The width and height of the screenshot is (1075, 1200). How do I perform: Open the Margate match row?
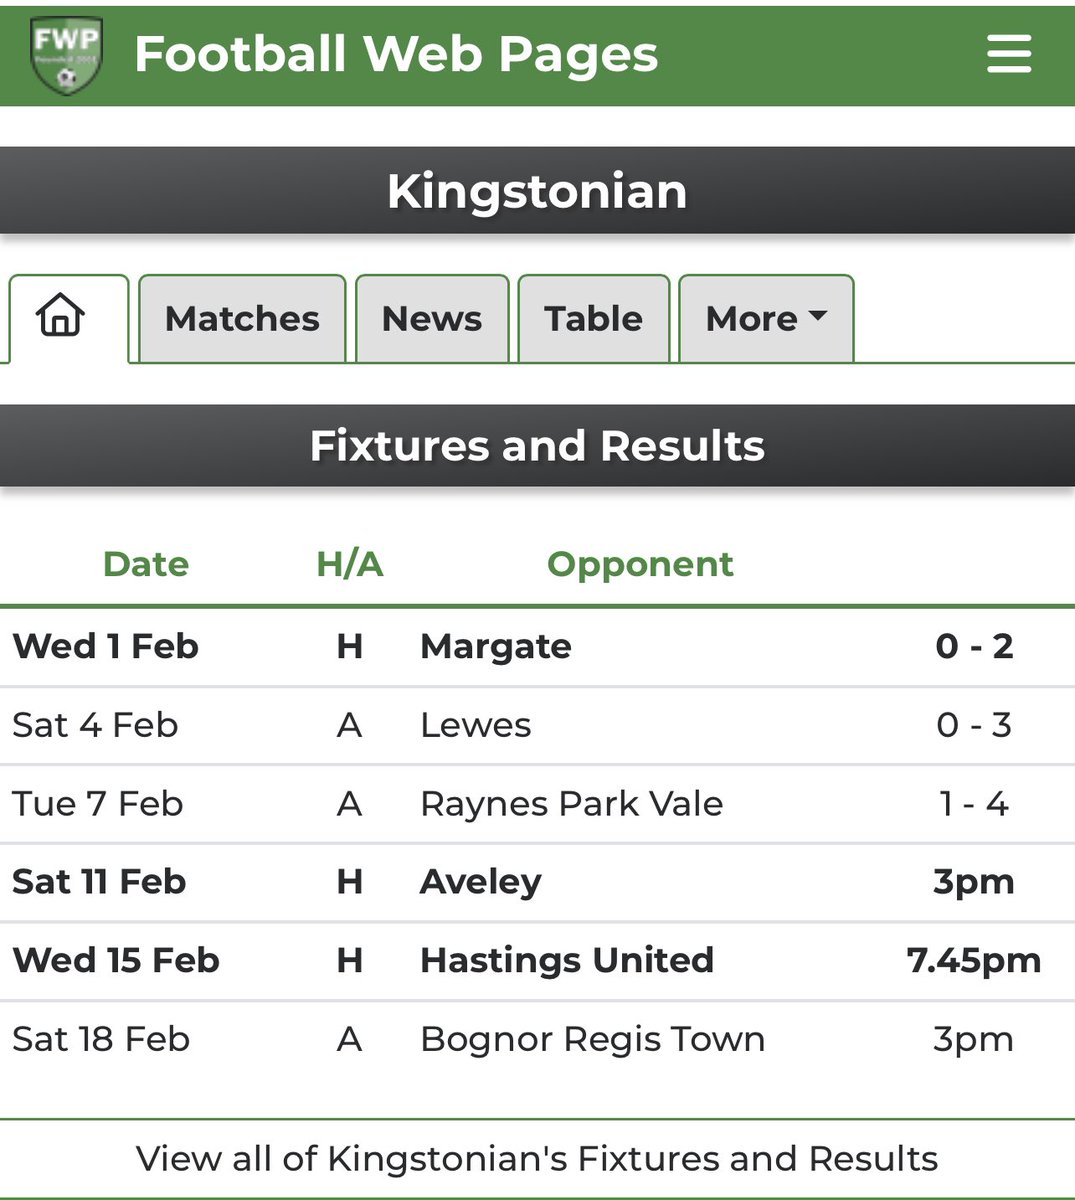(537, 646)
